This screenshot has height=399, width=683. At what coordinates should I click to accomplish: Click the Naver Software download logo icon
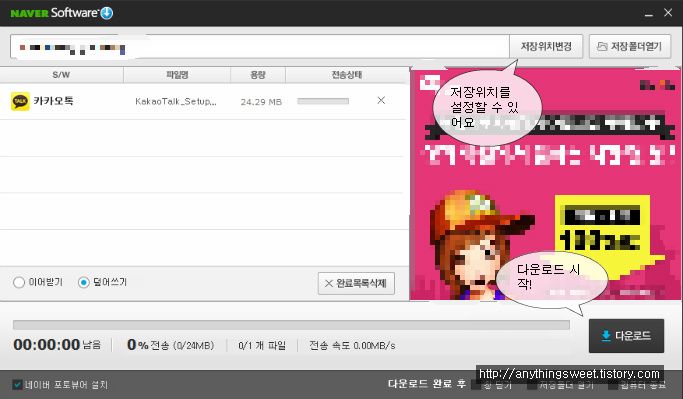coord(107,13)
